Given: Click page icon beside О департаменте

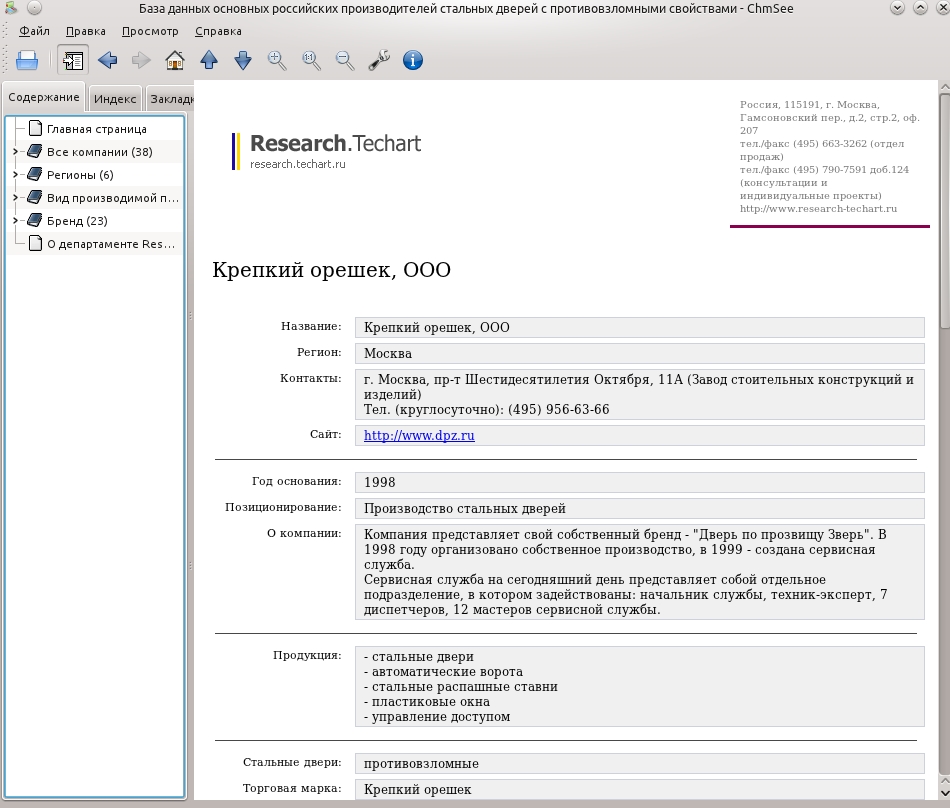Looking at the screenshot, I should [x=36, y=243].
